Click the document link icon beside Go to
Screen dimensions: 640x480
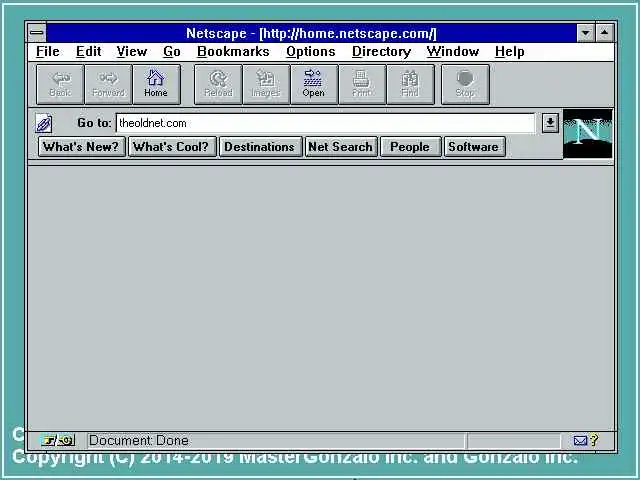[44, 123]
